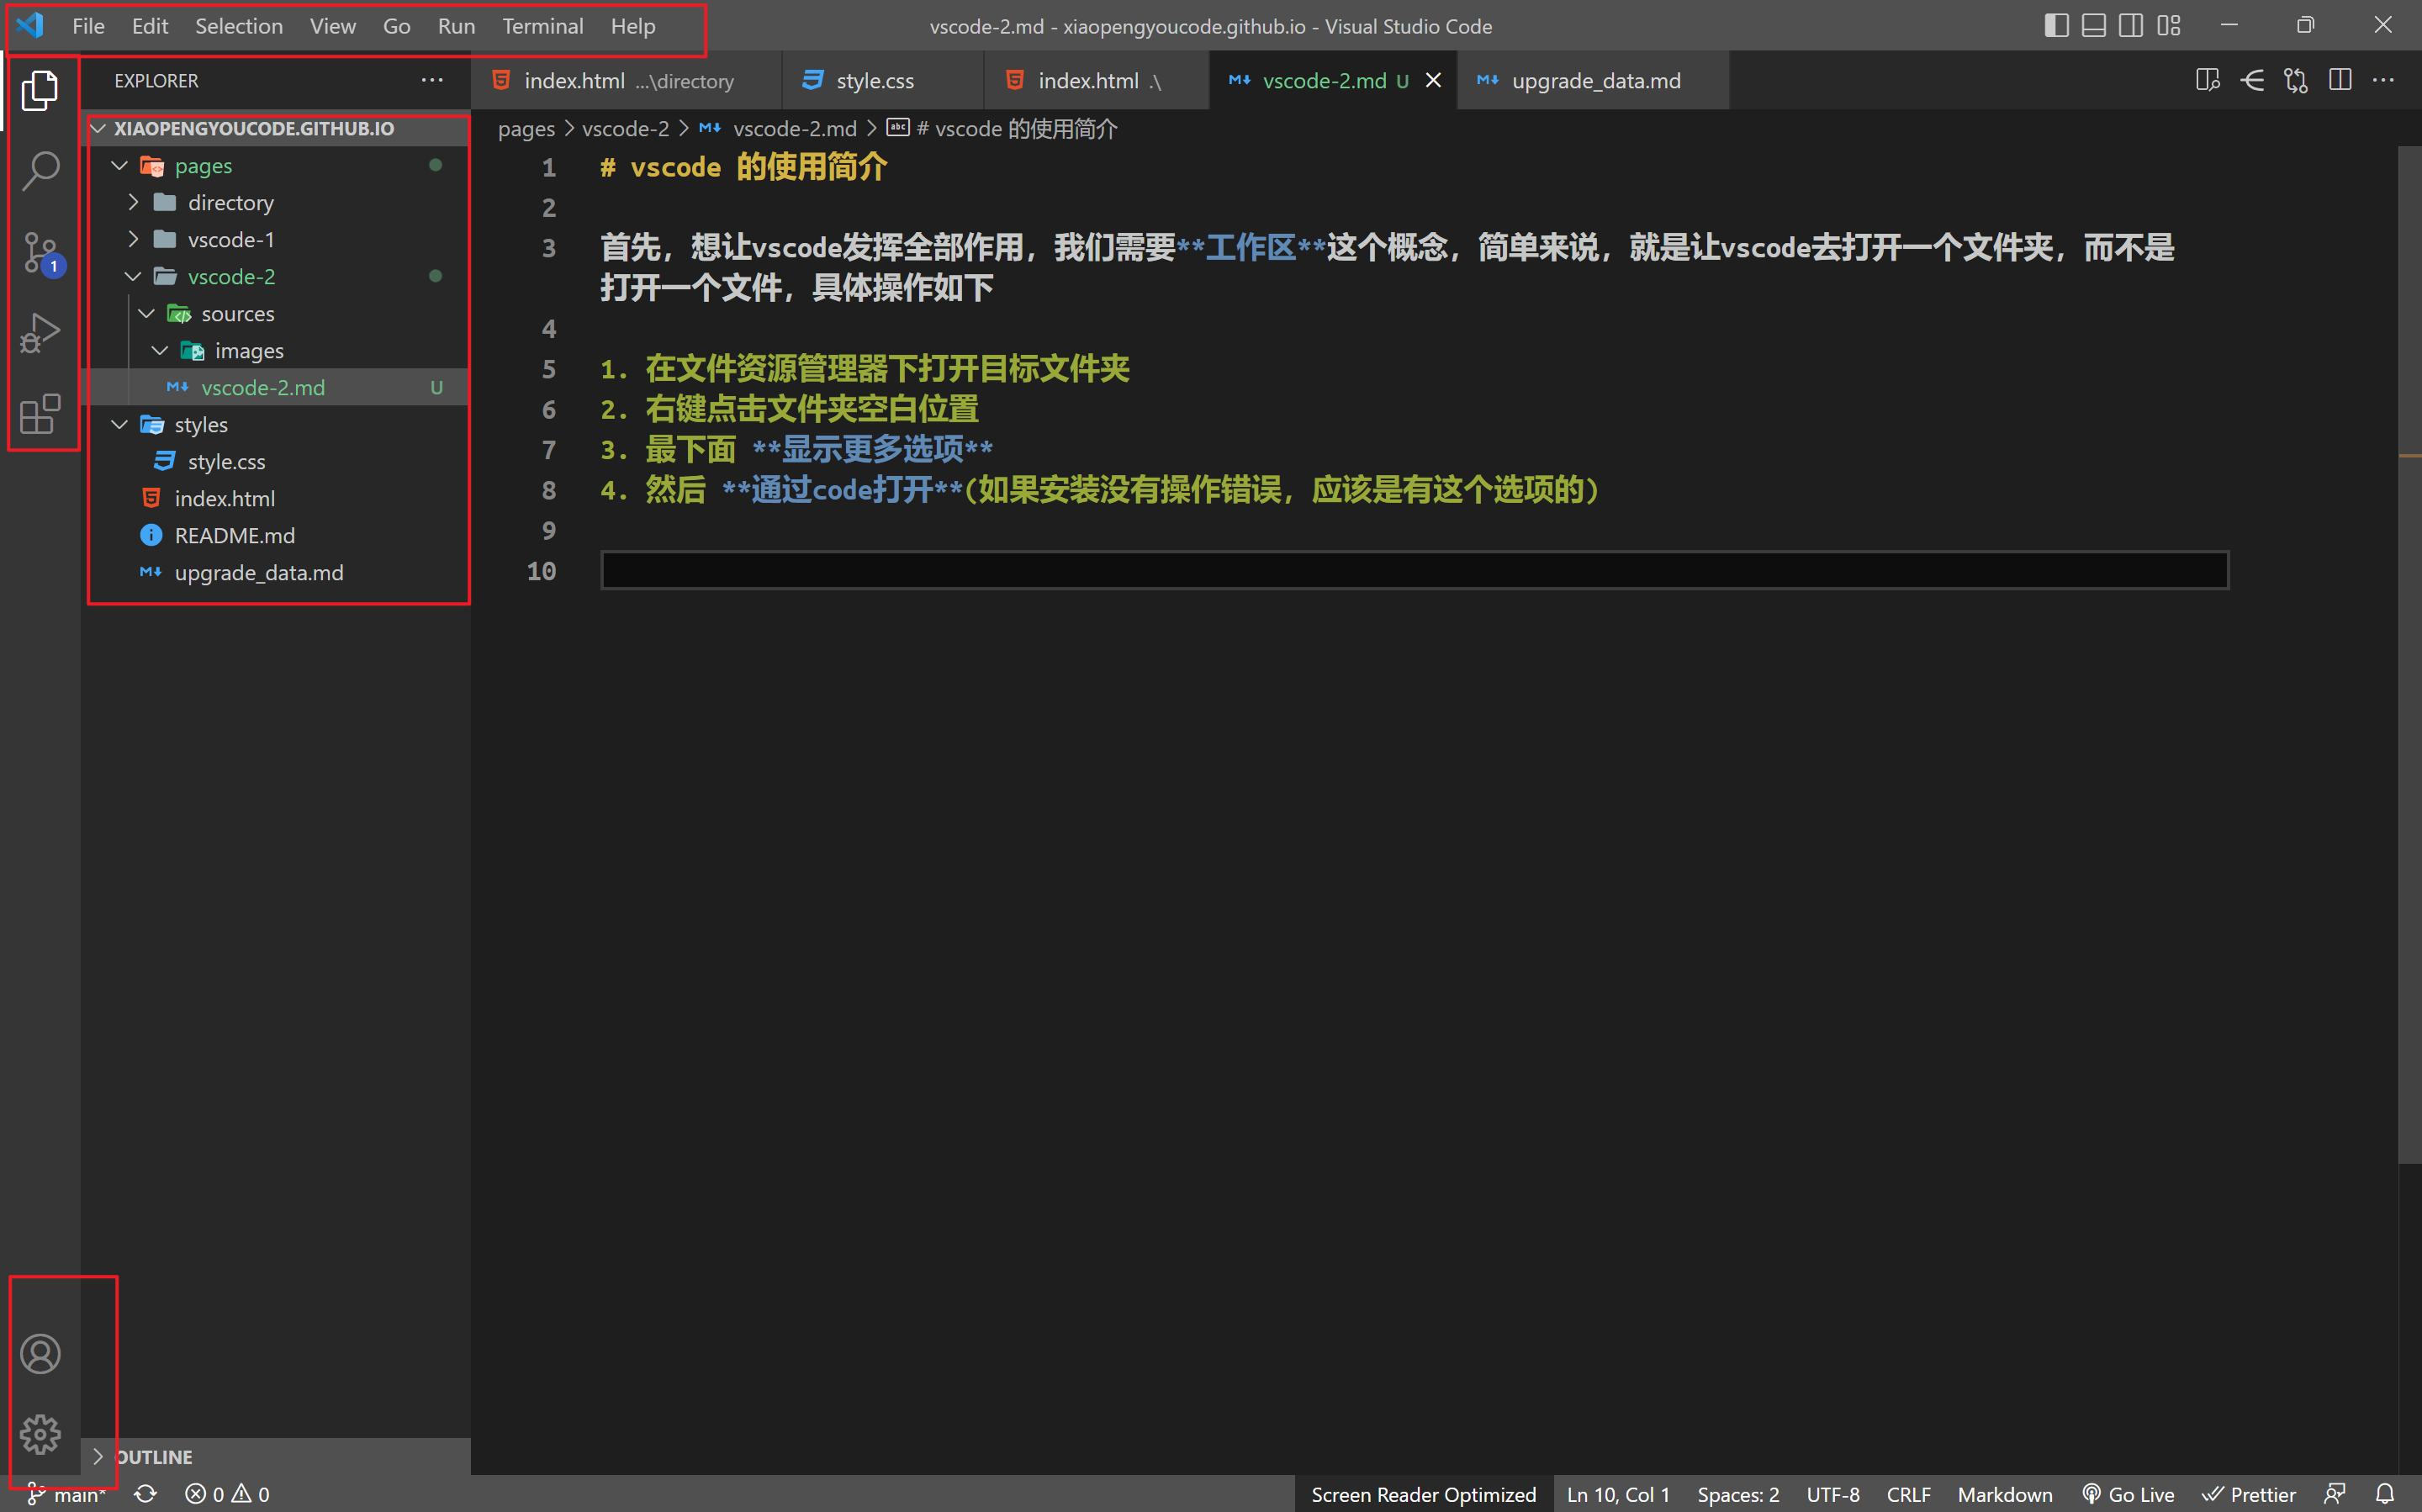
Task: Open errors and warnings counter
Action: pyautogui.click(x=227, y=1494)
